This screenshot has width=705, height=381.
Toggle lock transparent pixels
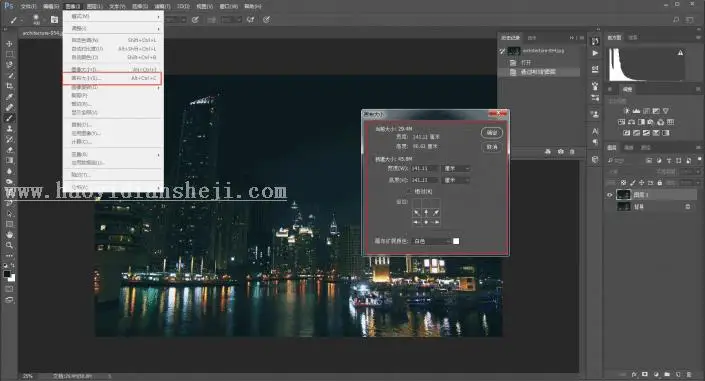pyautogui.click(x=624, y=183)
